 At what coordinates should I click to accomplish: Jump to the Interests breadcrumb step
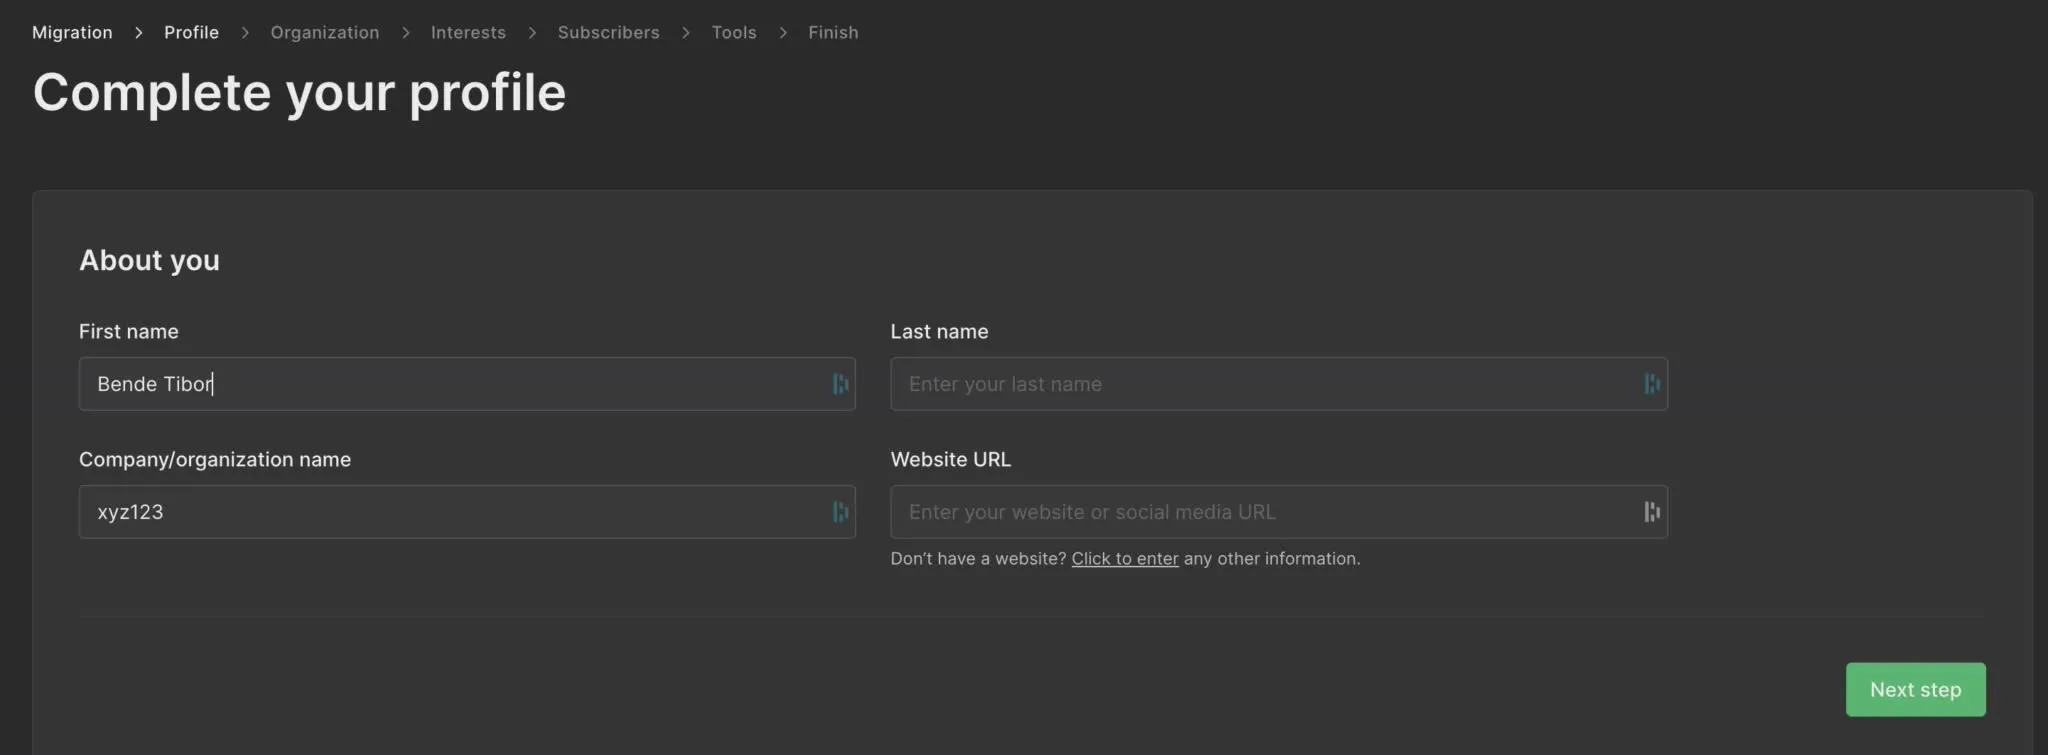[468, 33]
